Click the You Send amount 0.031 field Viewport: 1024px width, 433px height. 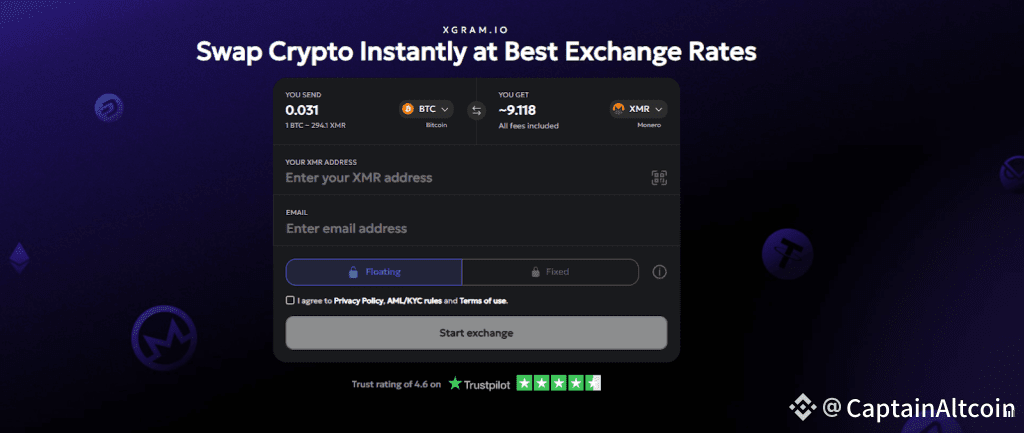(320, 109)
